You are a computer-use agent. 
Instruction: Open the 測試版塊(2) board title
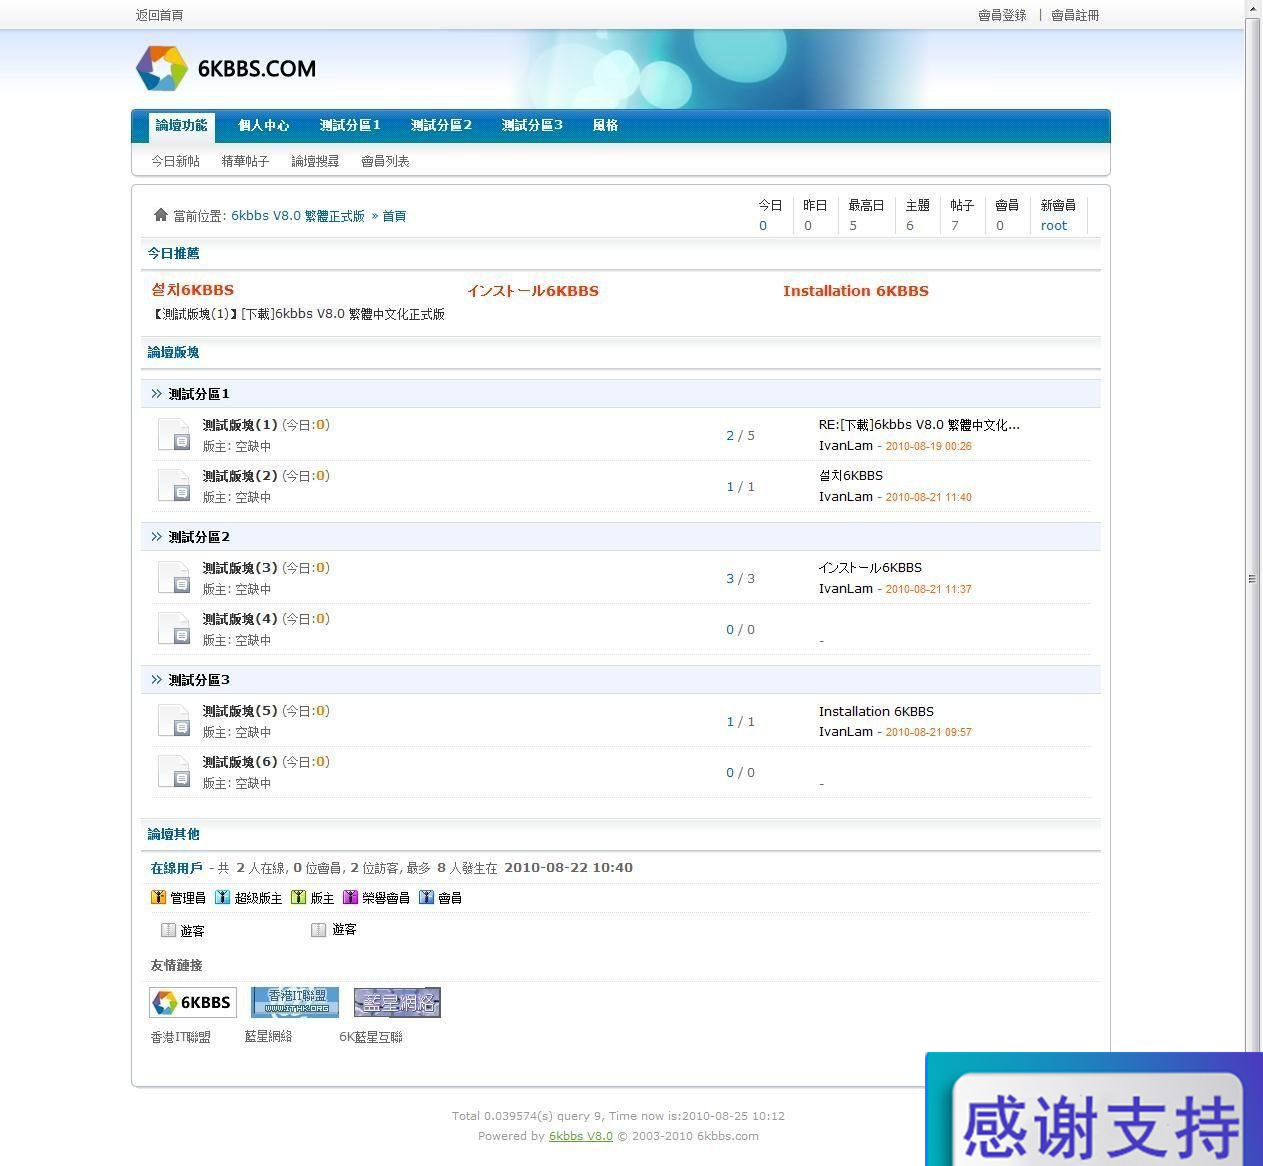pos(240,476)
